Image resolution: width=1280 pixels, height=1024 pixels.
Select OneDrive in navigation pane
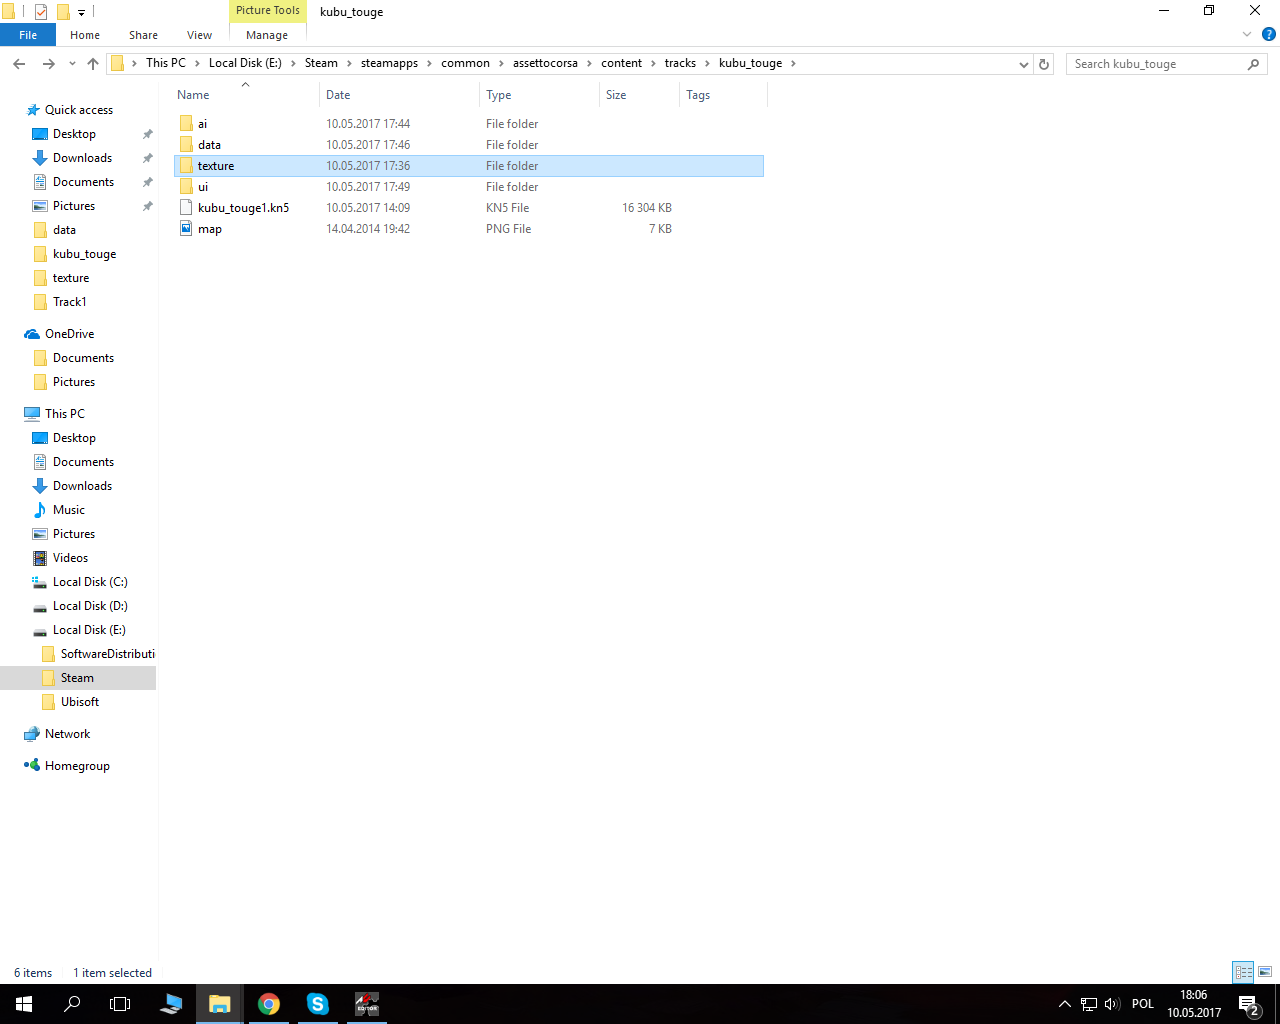point(69,334)
